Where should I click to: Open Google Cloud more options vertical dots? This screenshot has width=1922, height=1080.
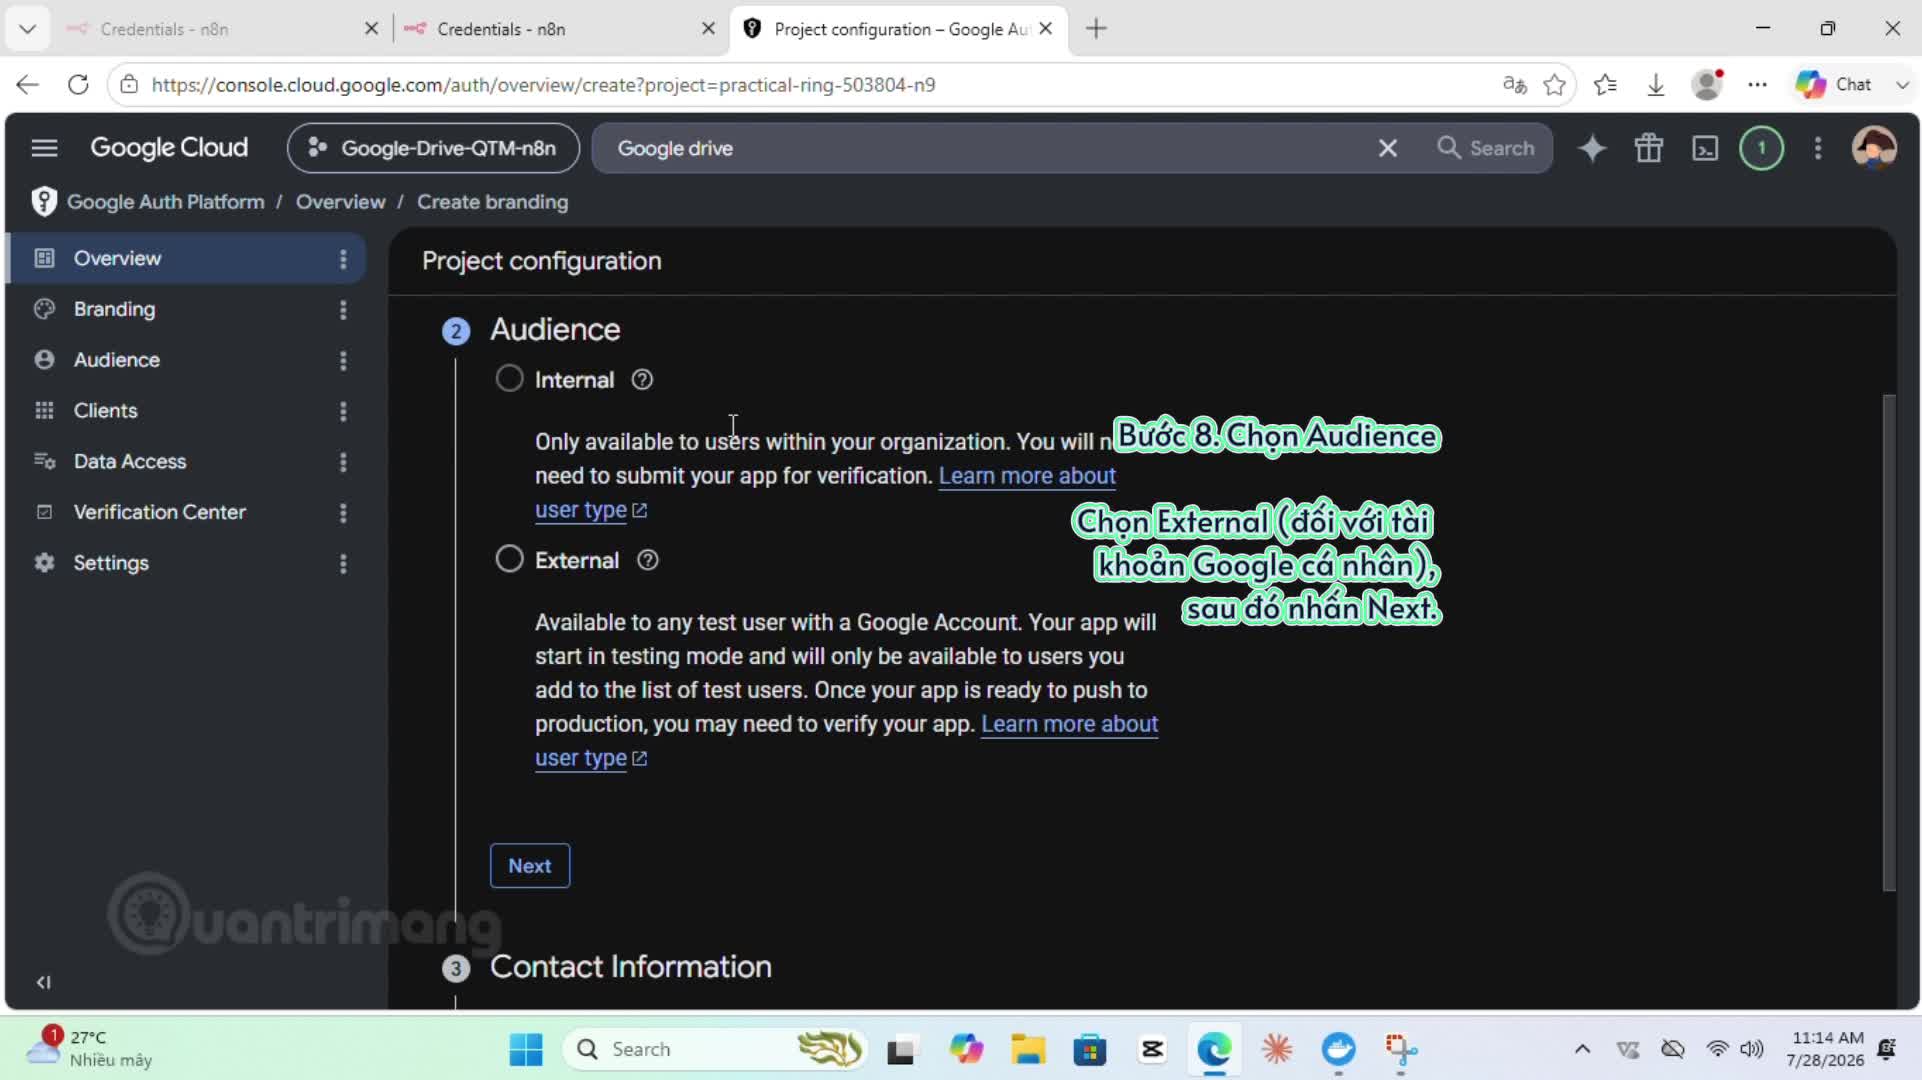(1818, 148)
